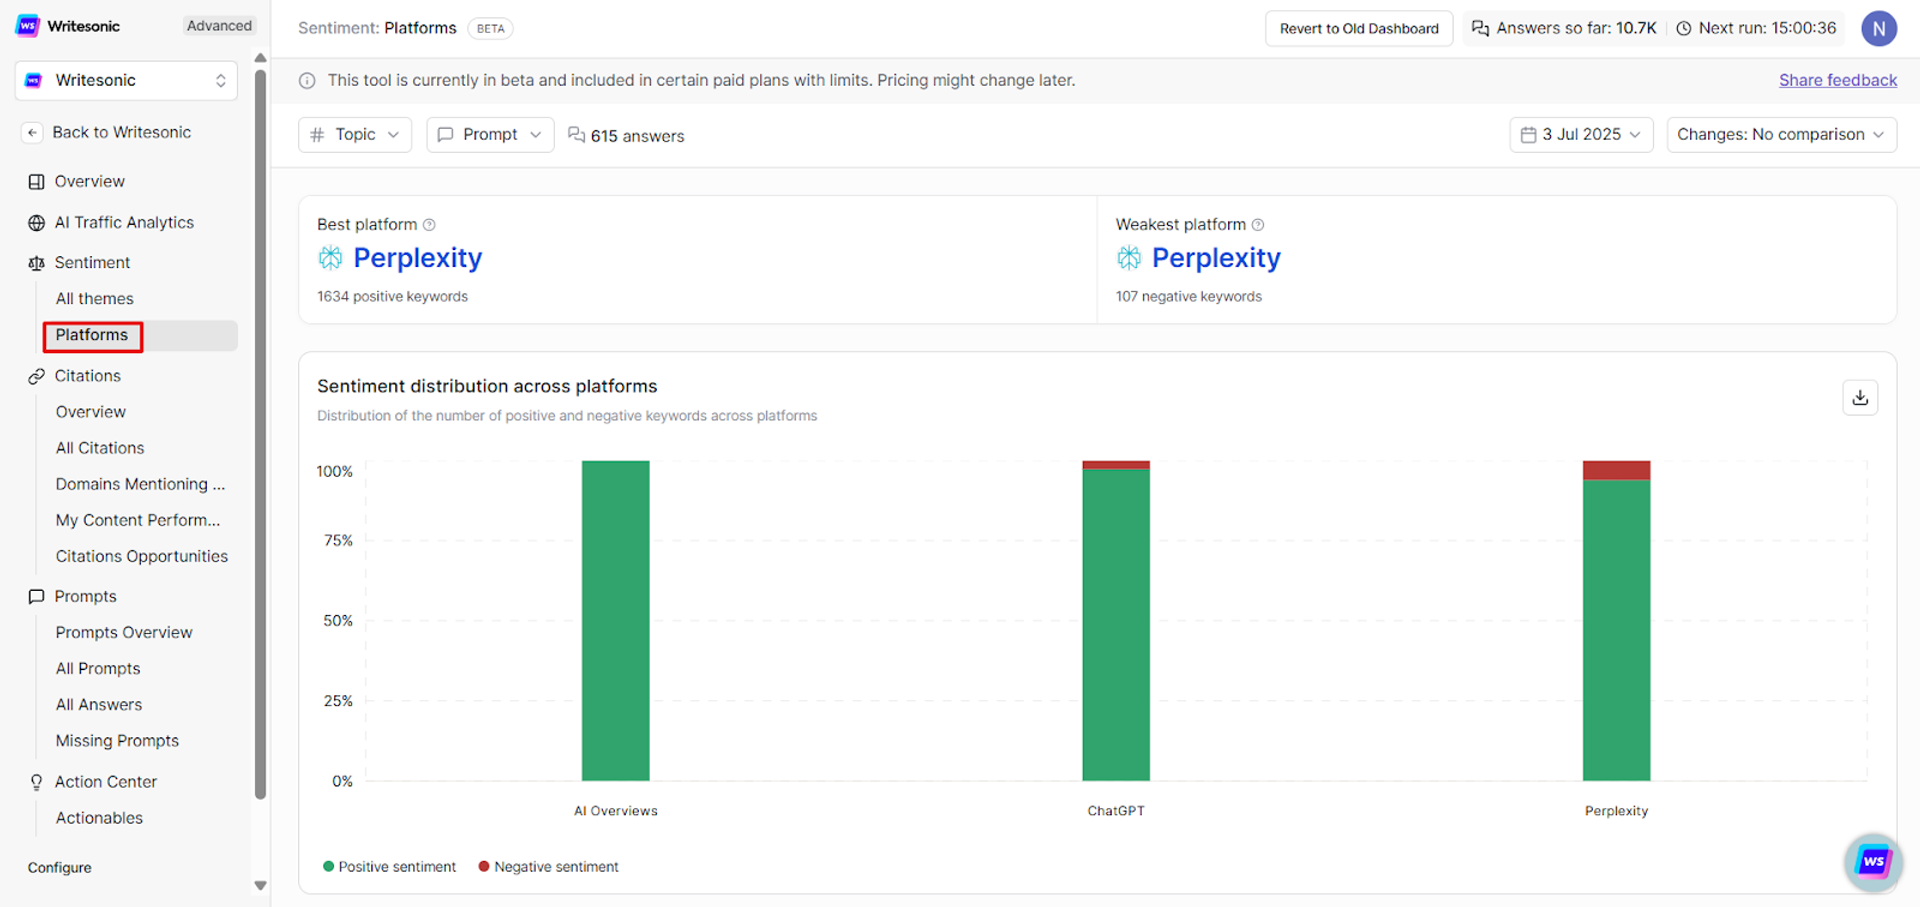Click the Advanced plan badge
The height and width of the screenshot is (907, 1920).
(219, 26)
